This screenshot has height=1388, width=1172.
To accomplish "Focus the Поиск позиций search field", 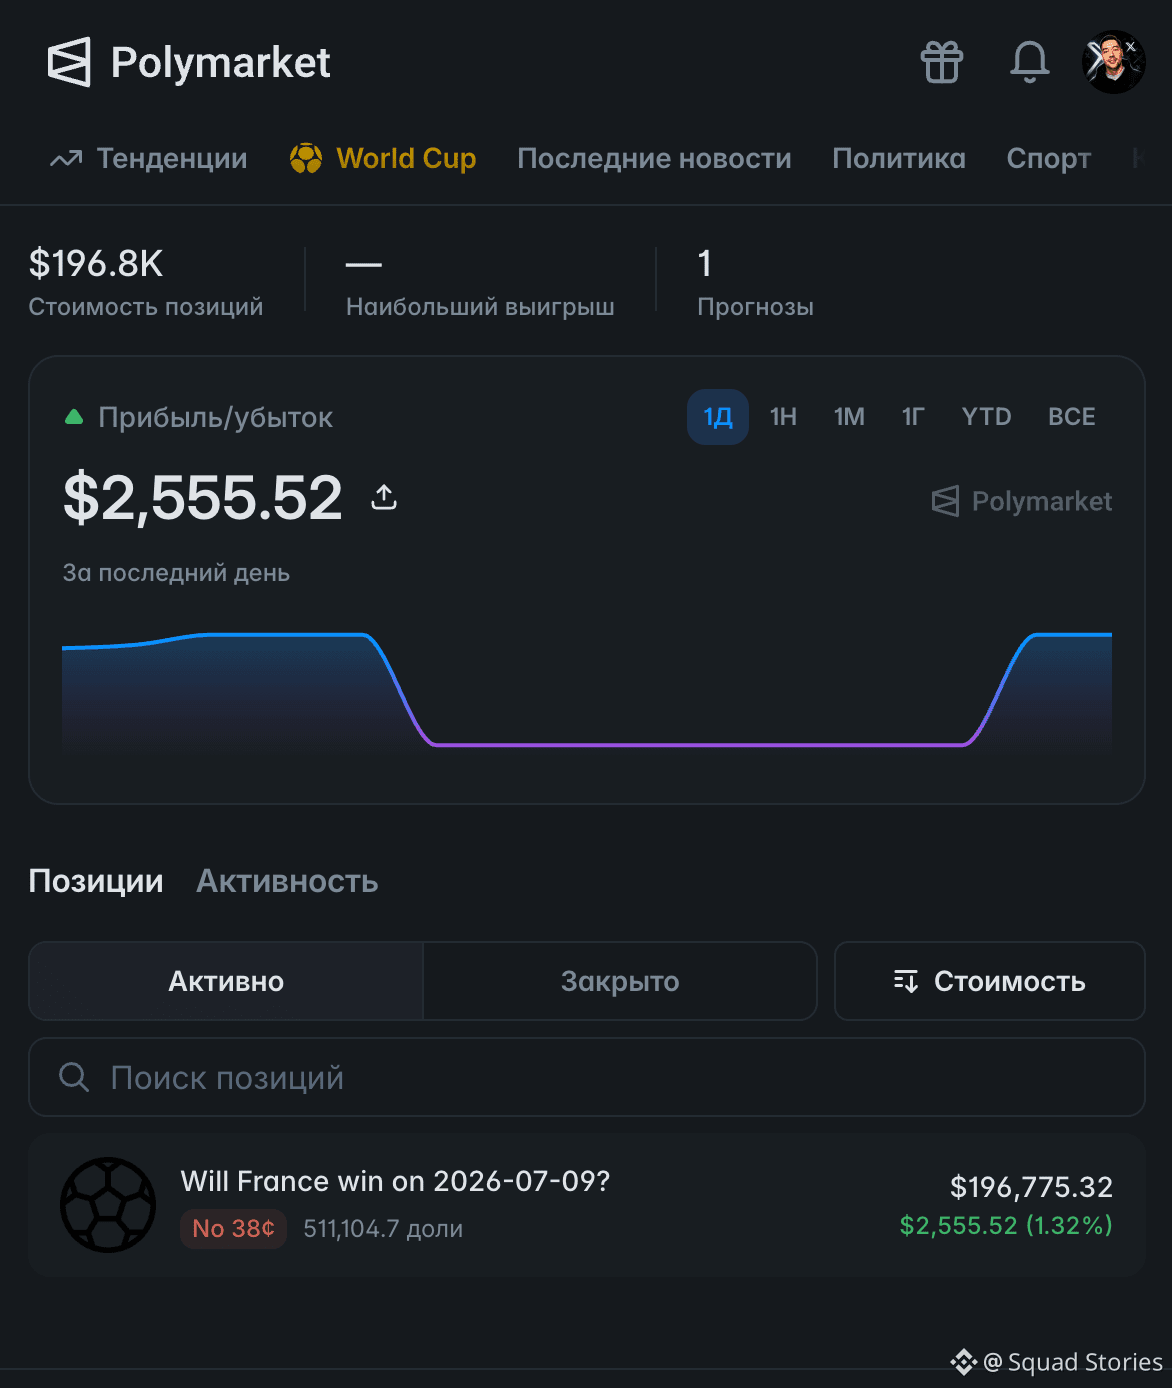I will click(586, 1077).
